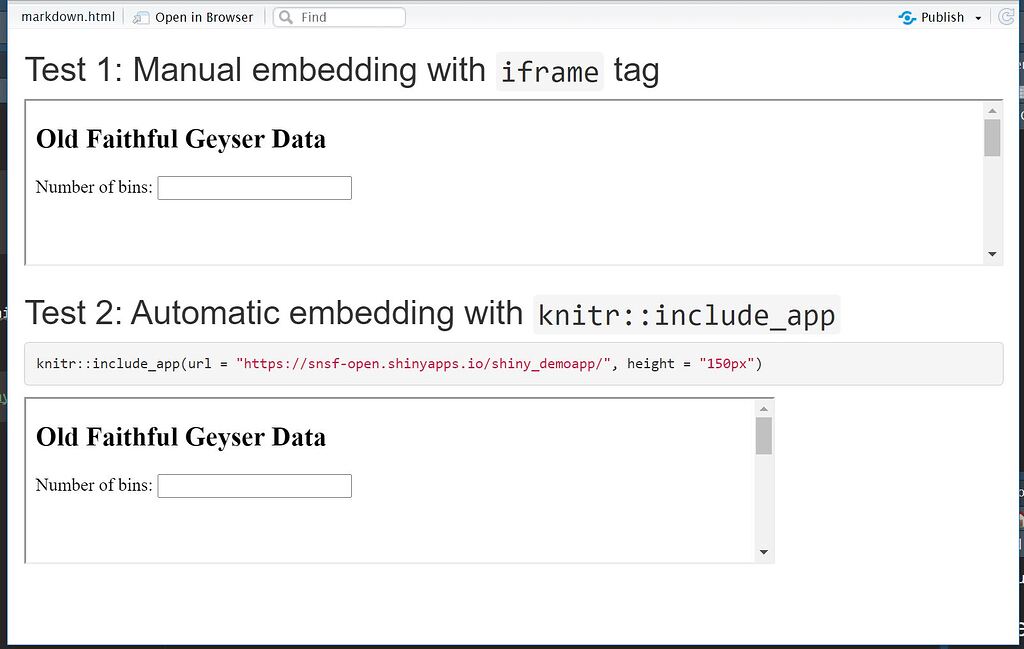Viewport: 1024px width, 649px height.
Task: Click Old Faithful Geyser Data heading in Test 1
Action: click(181, 139)
